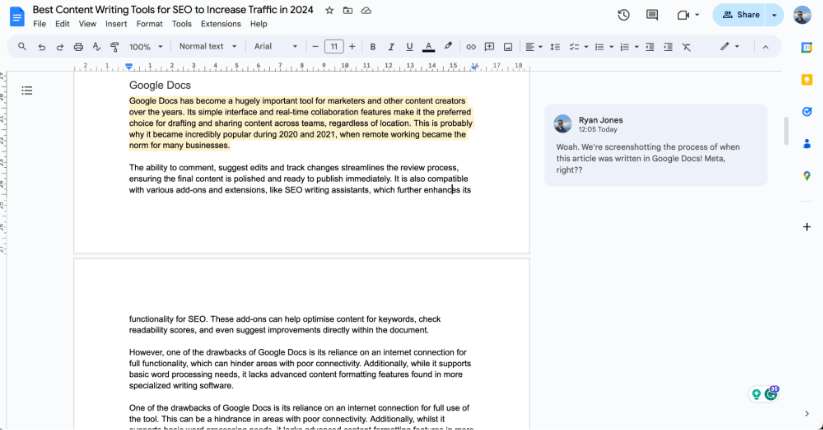Insert an image from toolbar
823x430 pixels.
508,47
